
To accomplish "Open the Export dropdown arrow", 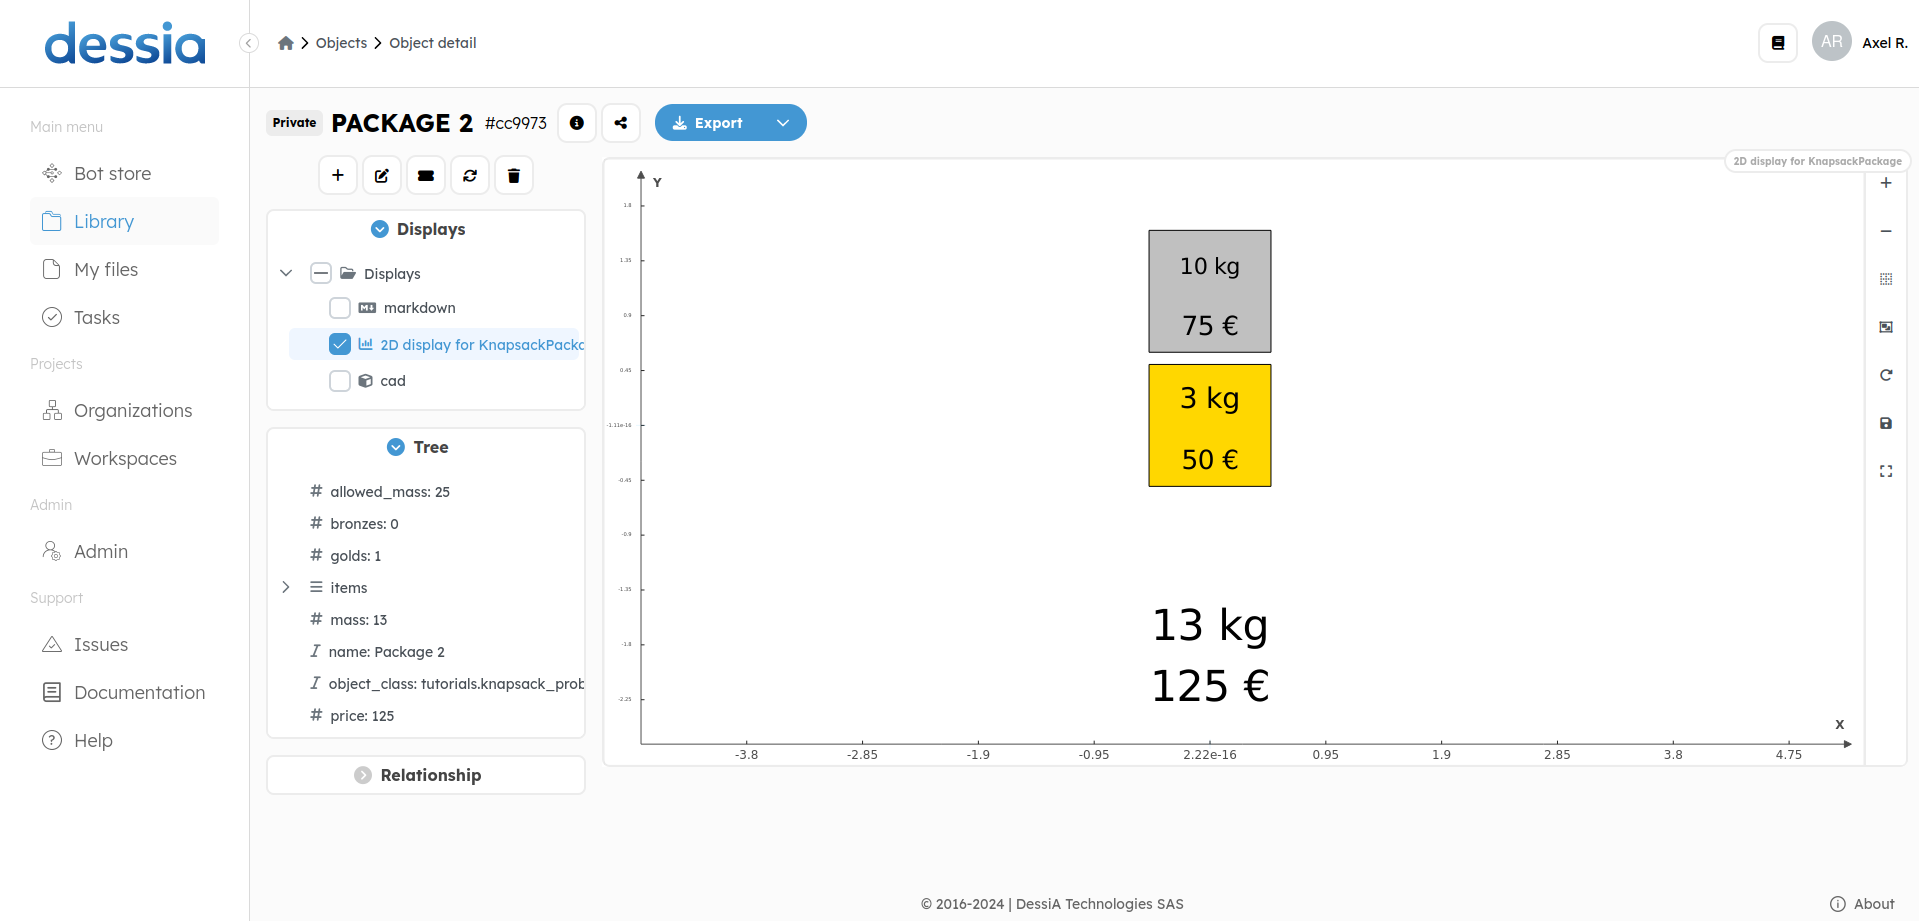I will (x=783, y=123).
